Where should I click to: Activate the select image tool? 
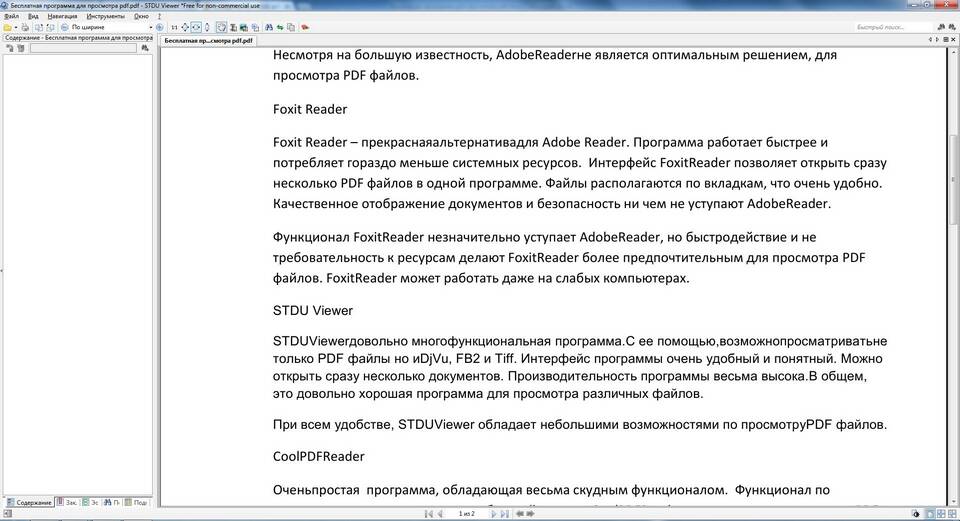click(x=244, y=28)
